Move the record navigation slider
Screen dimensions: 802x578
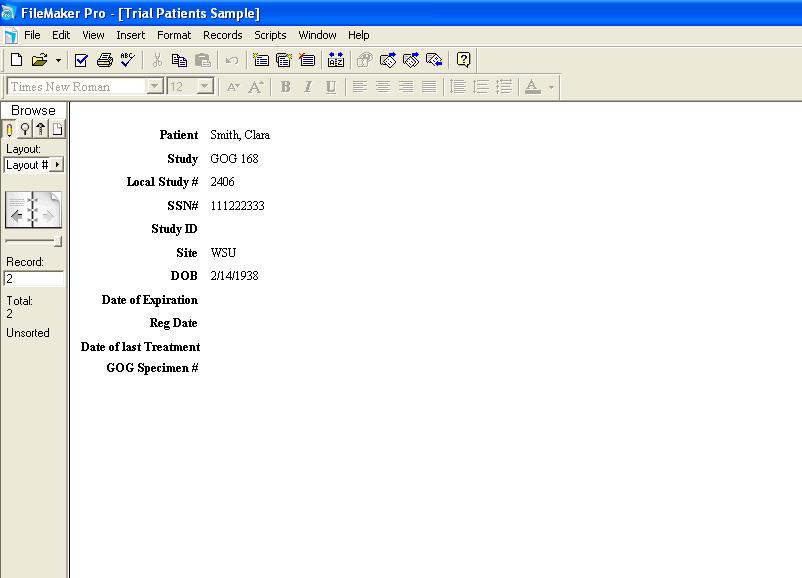click(x=58, y=241)
